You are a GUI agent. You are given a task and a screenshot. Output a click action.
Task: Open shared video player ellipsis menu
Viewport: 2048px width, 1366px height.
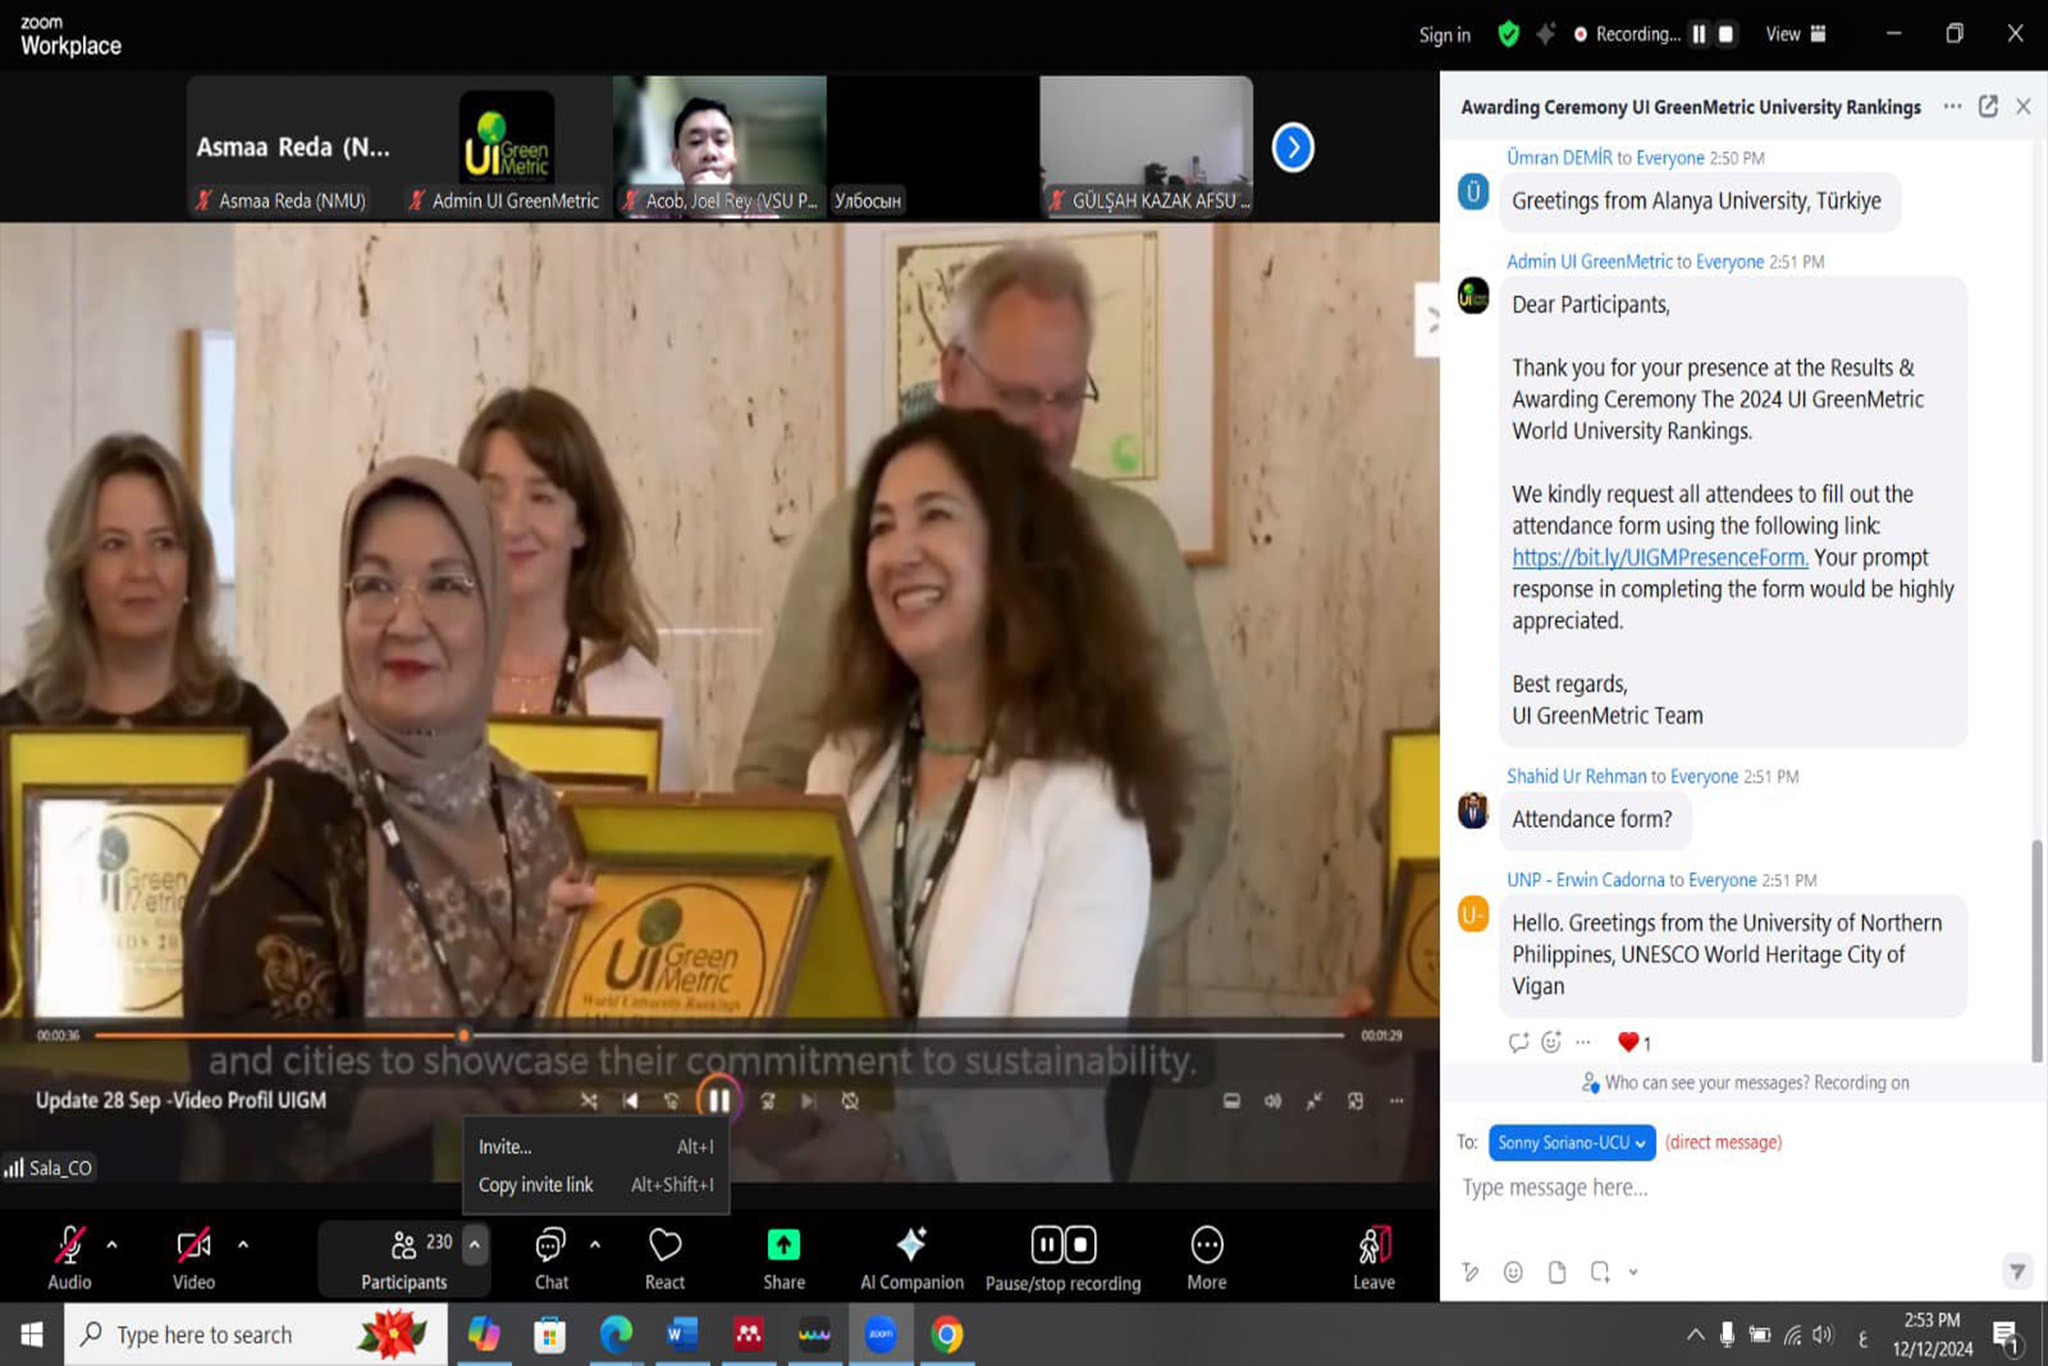pyautogui.click(x=1396, y=1101)
